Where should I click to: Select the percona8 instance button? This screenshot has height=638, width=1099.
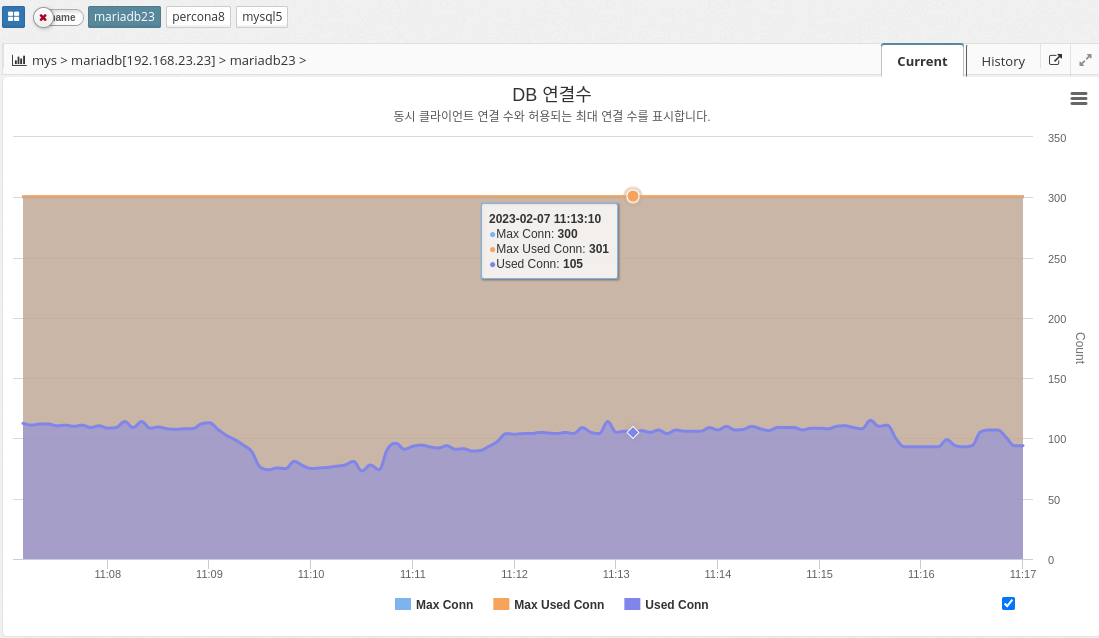click(198, 17)
